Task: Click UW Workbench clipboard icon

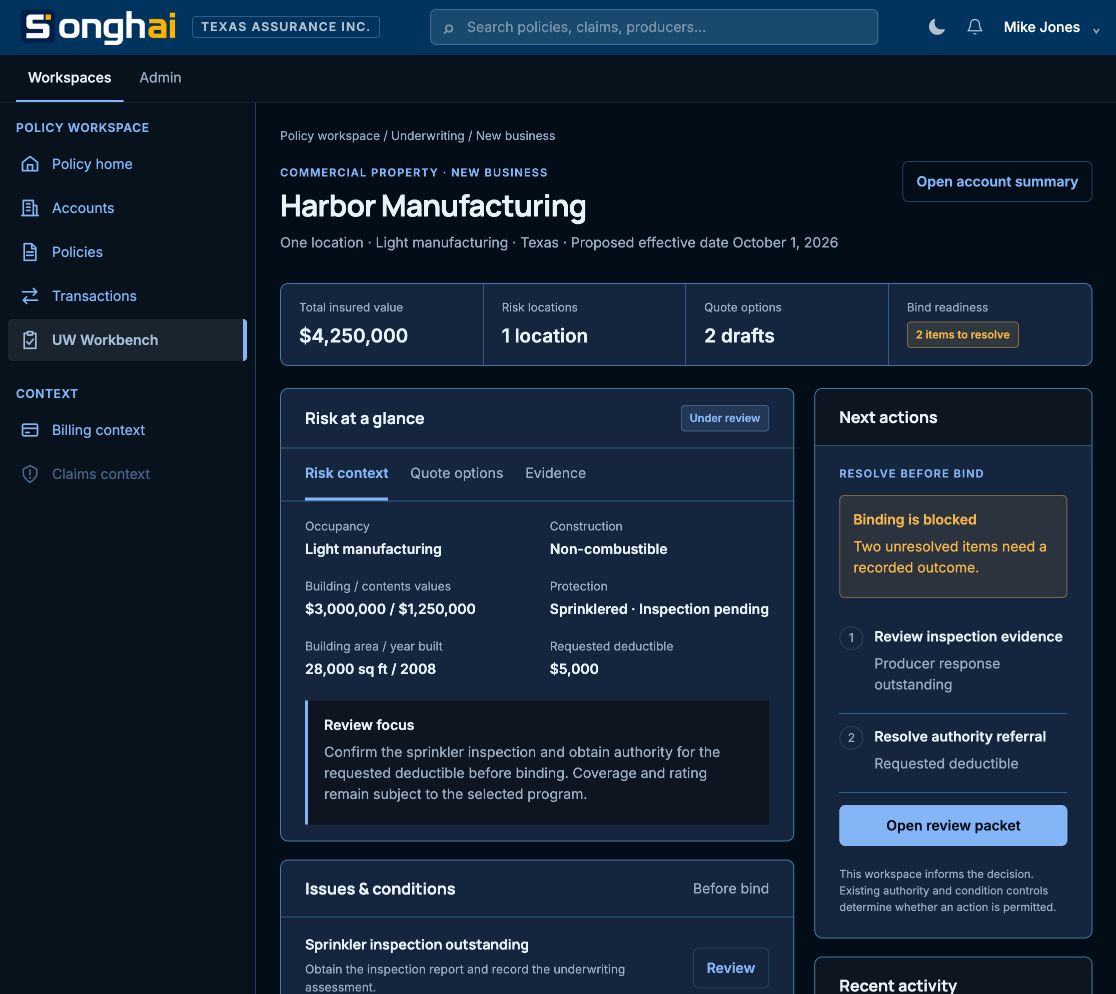Action: pyautogui.click(x=30, y=340)
